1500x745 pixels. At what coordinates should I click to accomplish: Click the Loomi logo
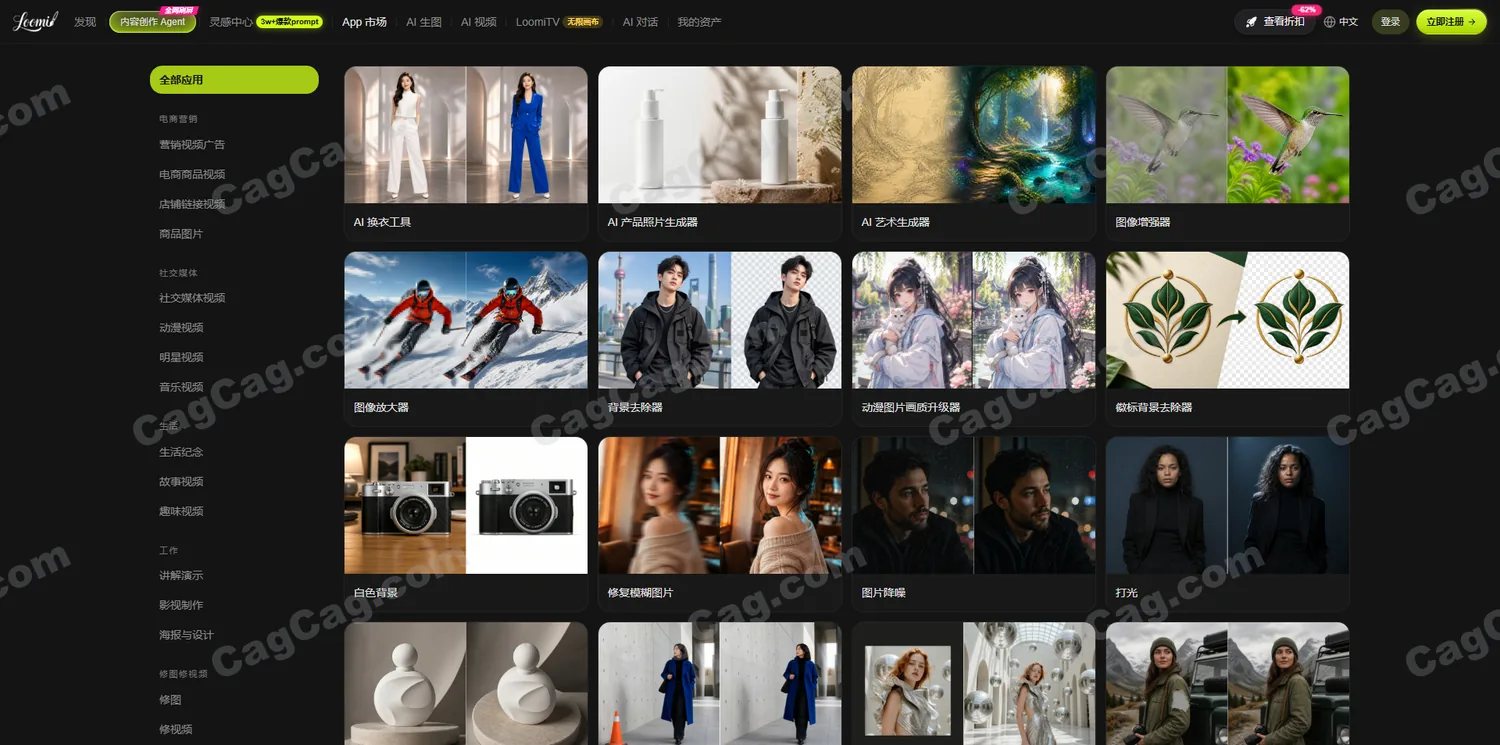[x=35, y=21]
